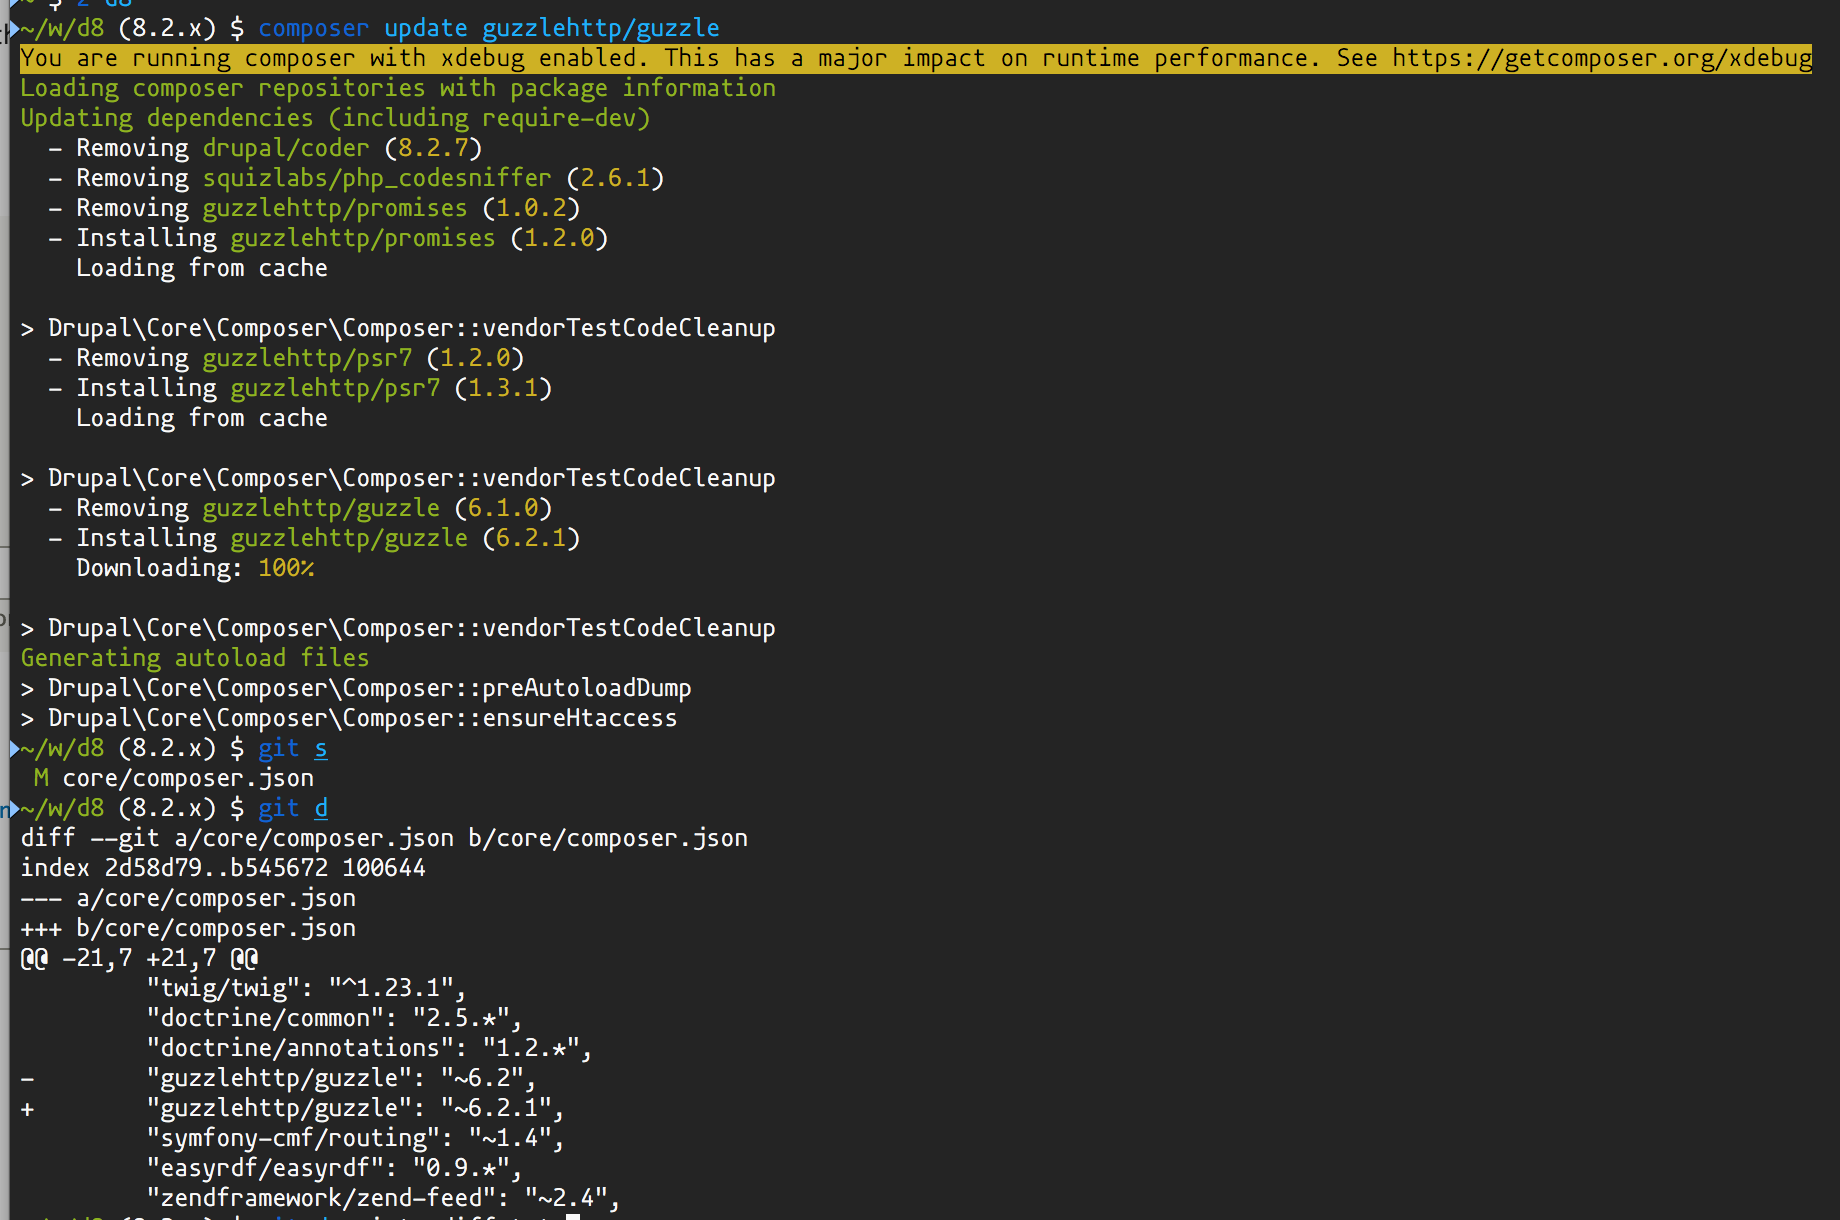Screen dimensions: 1840x1220
Task: Click the "twig/twig" dependency line
Action: click(x=307, y=988)
